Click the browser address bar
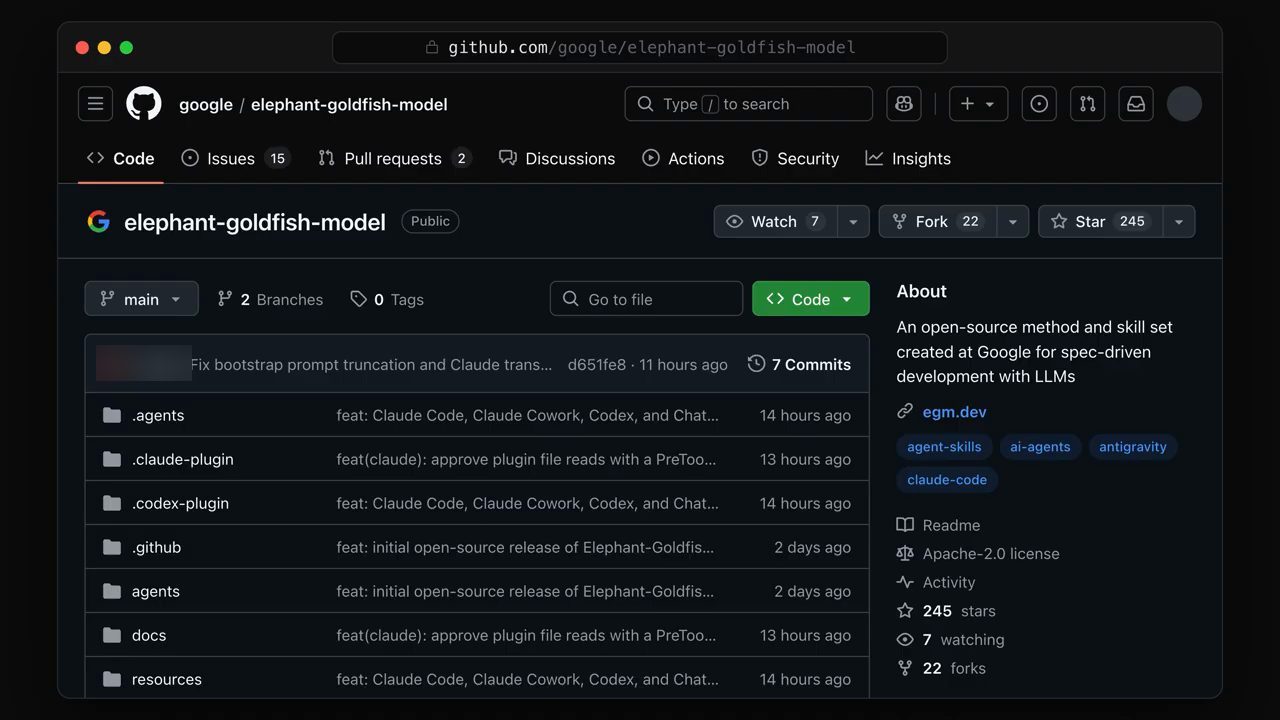This screenshot has height=720, width=1280. coord(640,47)
